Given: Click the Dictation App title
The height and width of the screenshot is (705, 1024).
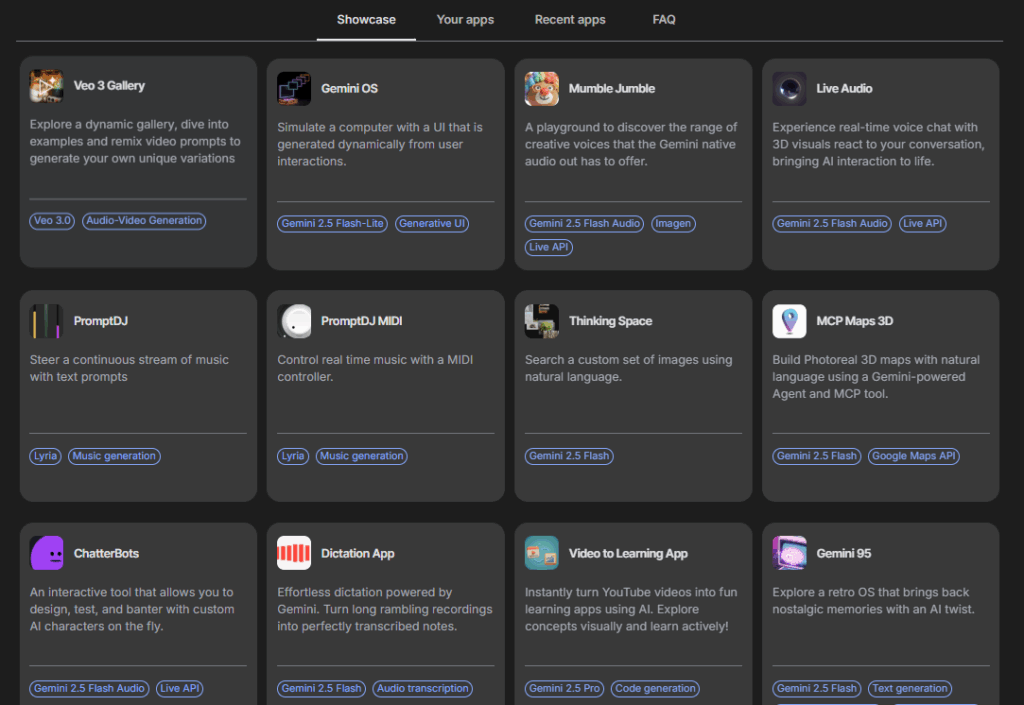Looking at the screenshot, I should (358, 554).
